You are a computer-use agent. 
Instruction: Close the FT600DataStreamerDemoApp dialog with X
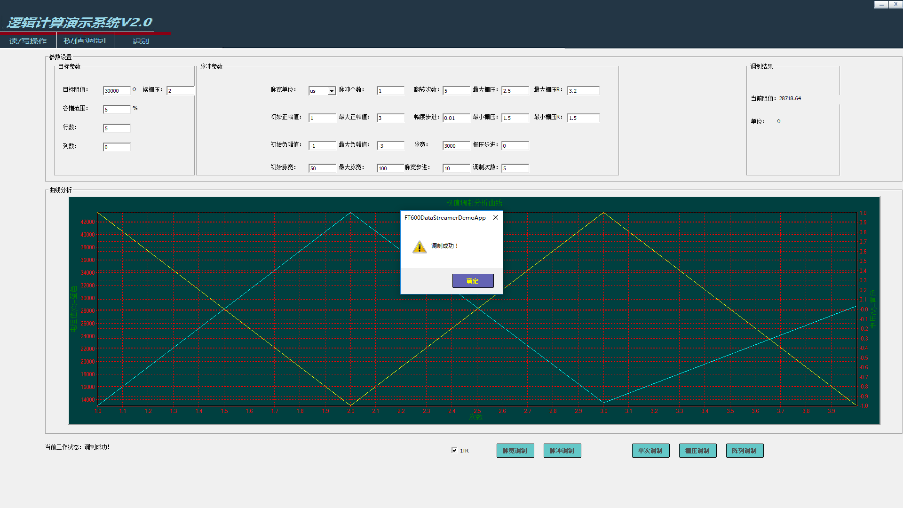(x=495, y=218)
